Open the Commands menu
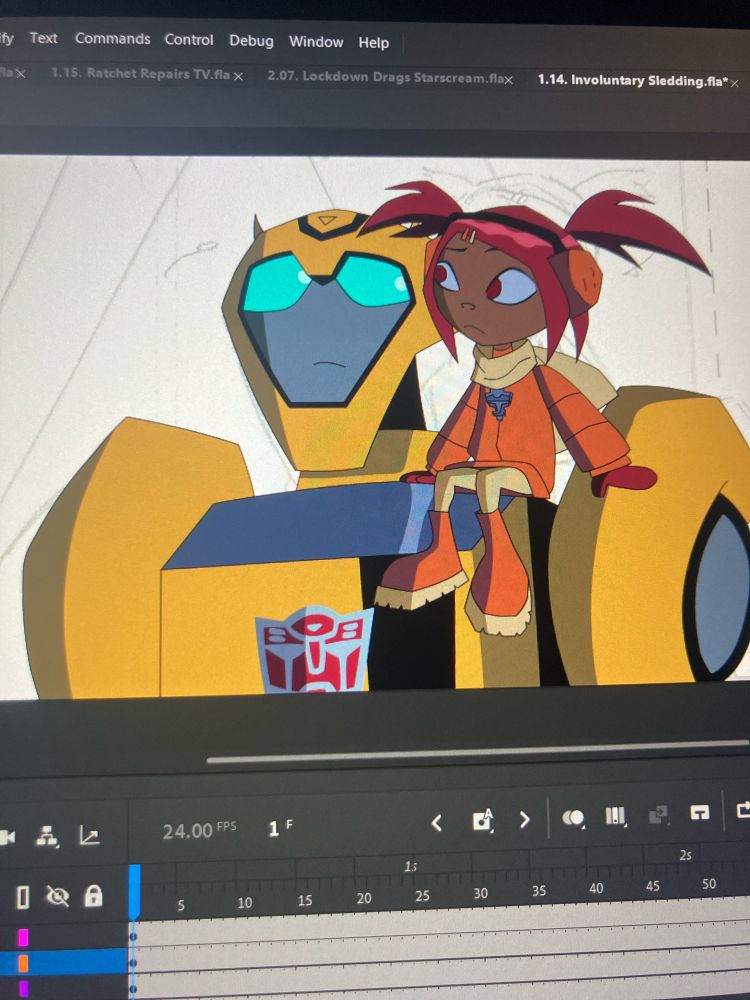 112,39
